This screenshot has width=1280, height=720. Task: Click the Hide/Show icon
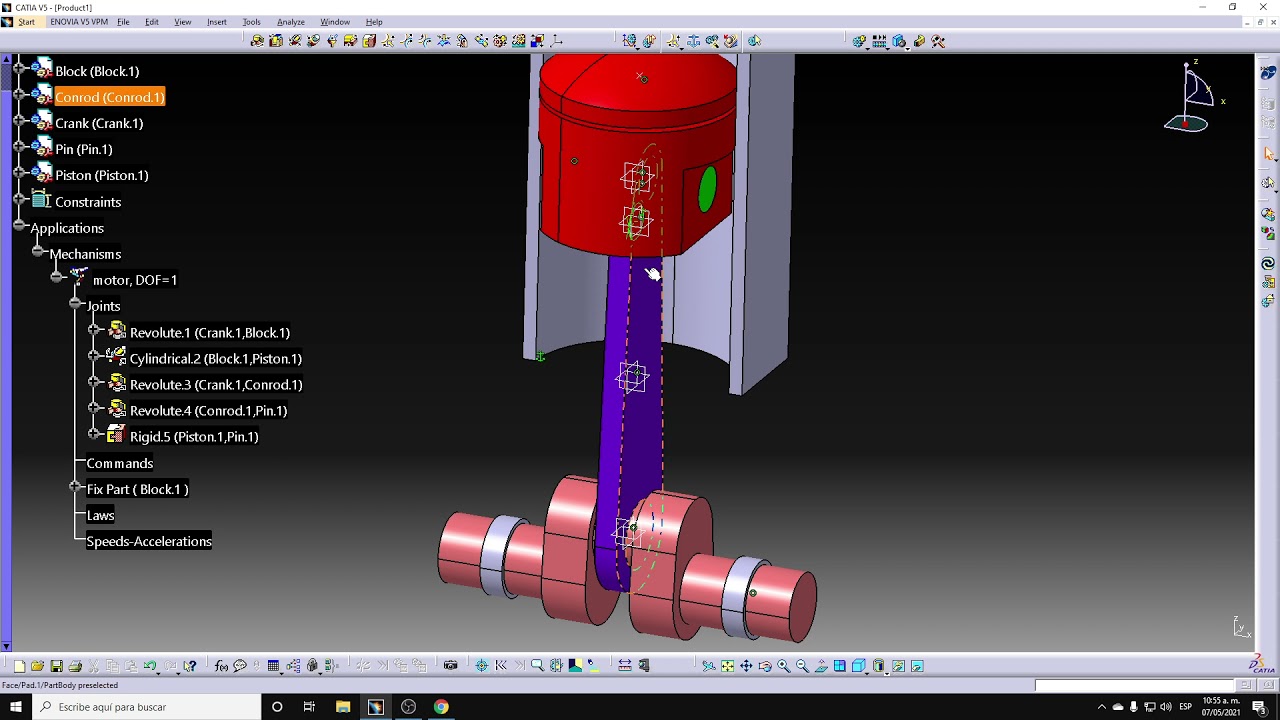(x=898, y=666)
